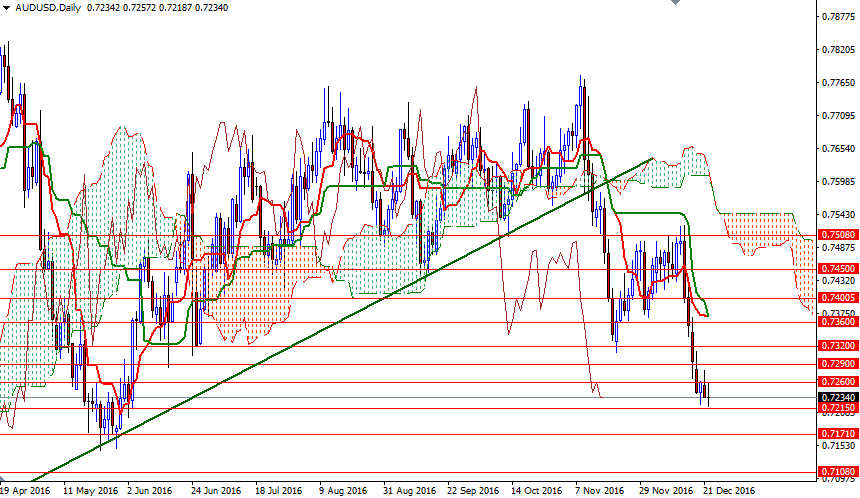Click the 0.77095 price scale value

pyautogui.click(x=839, y=116)
